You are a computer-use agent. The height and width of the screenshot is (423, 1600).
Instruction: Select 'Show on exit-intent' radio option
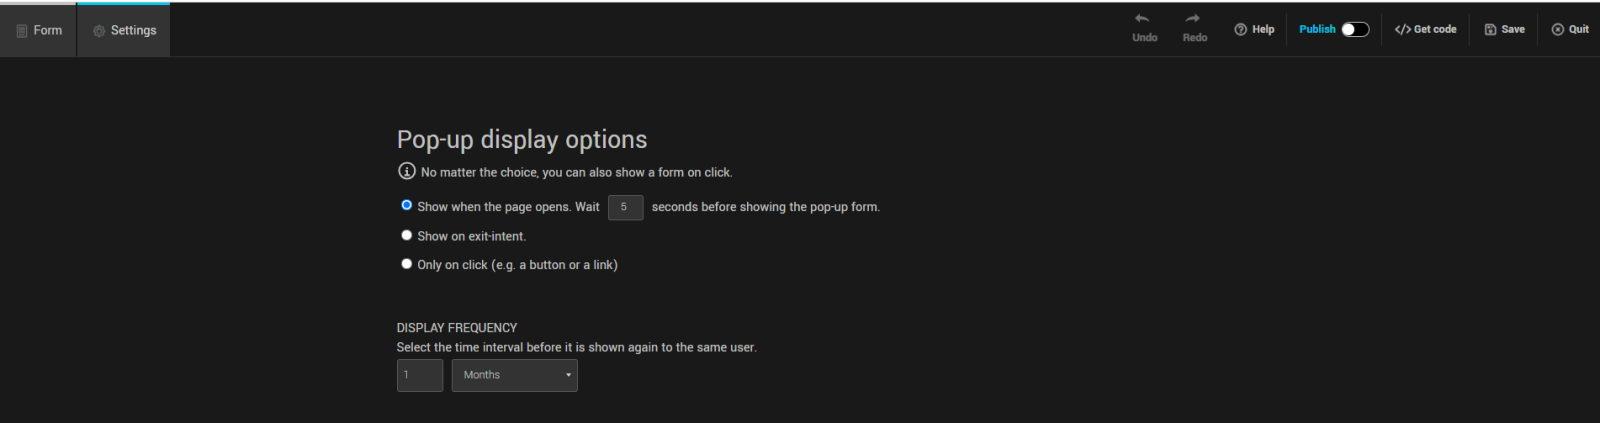[407, 235]
